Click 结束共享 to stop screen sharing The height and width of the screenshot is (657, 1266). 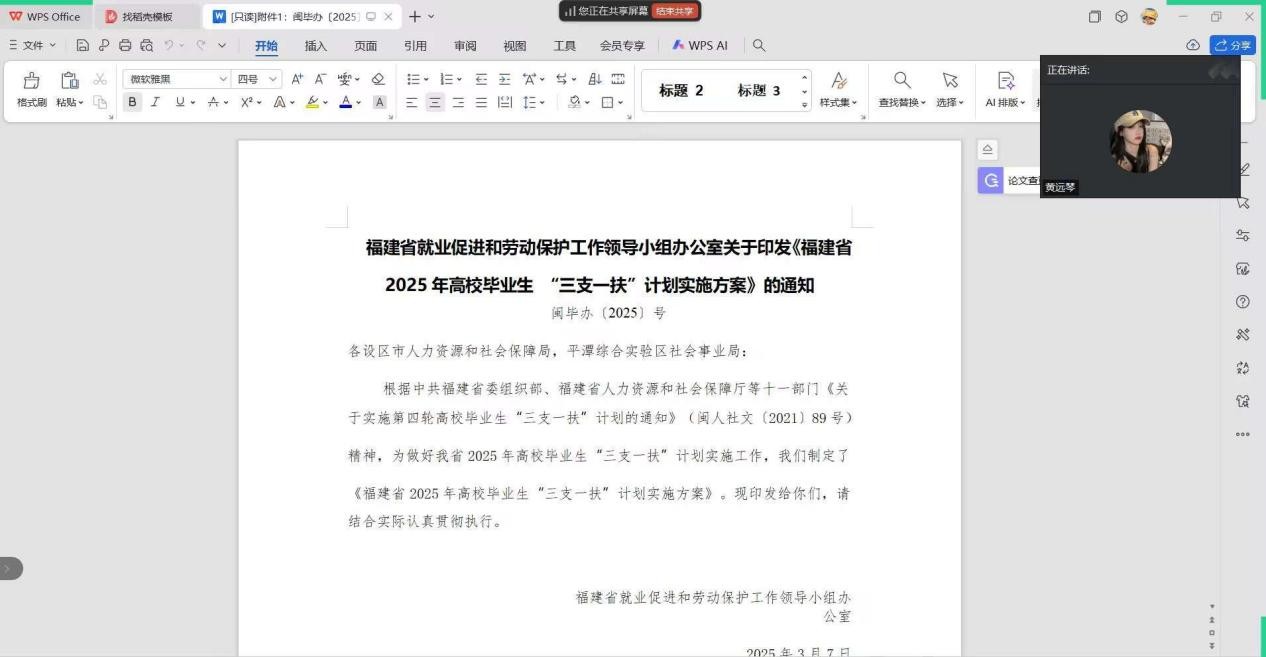click(x=675, y=11)
